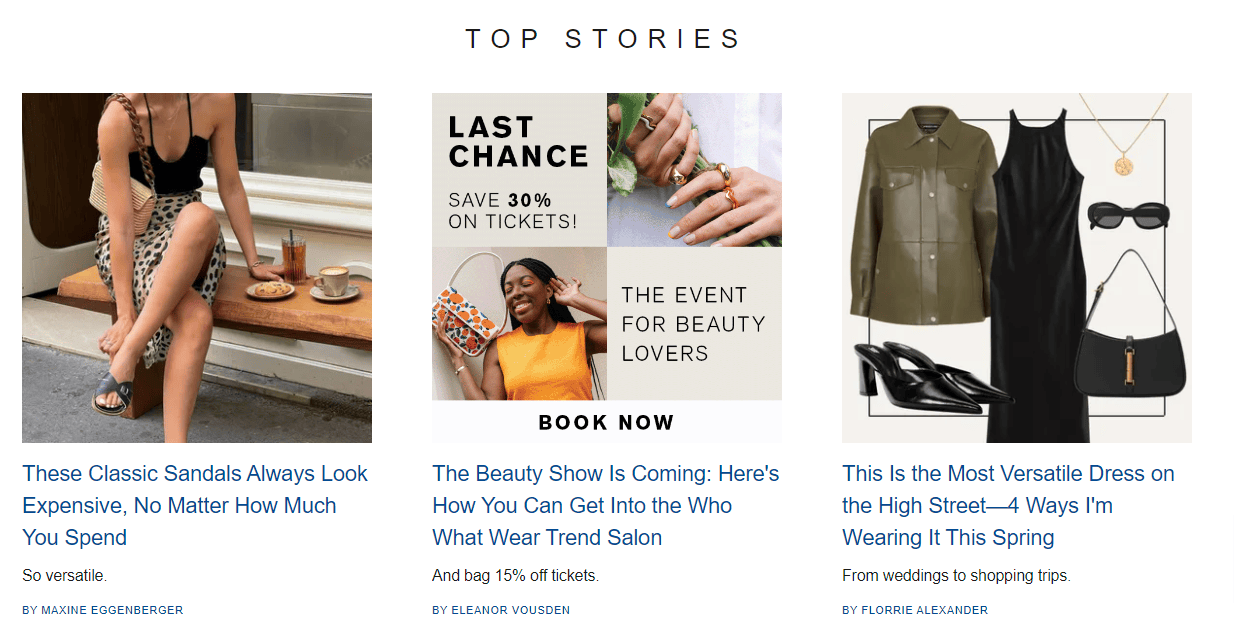Open Maxine Eggenberger's author page
Viewport: 1234px width, 630px height.
pyautogui.click(x=103, y=610)
